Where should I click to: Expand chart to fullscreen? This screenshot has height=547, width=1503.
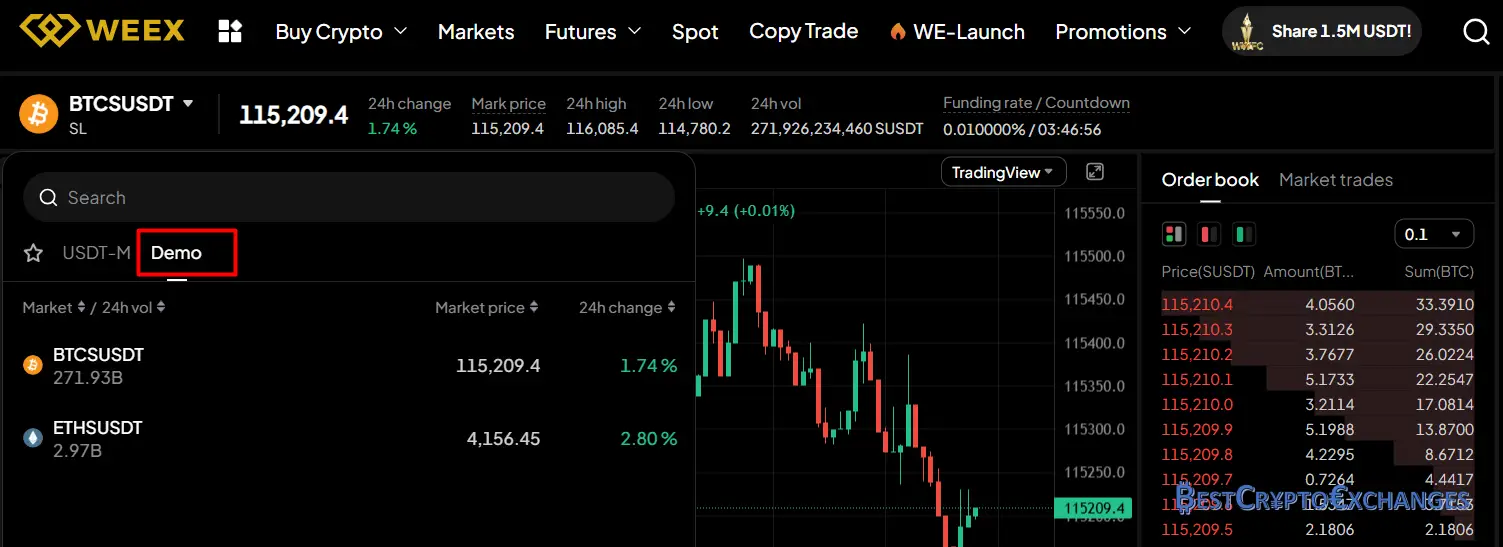[x=1095, y=172]
